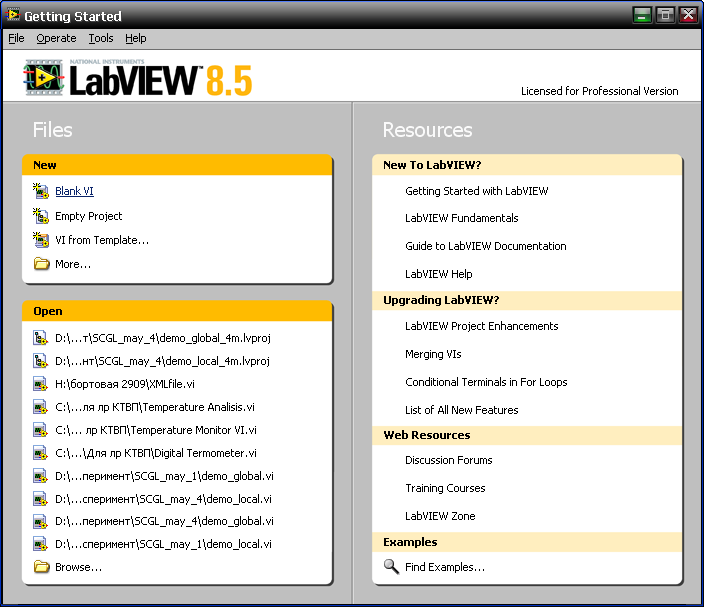Click the SCGL_may_4 demo_global.vi file icon

click(40, 521)
